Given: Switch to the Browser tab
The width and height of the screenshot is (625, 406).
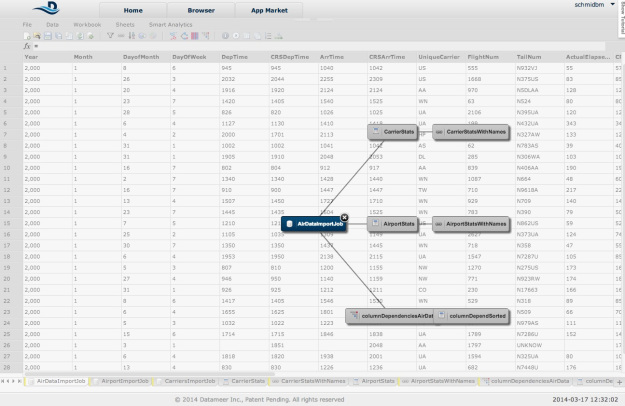Looking at the screenshot, I should [x=200, y=8].
